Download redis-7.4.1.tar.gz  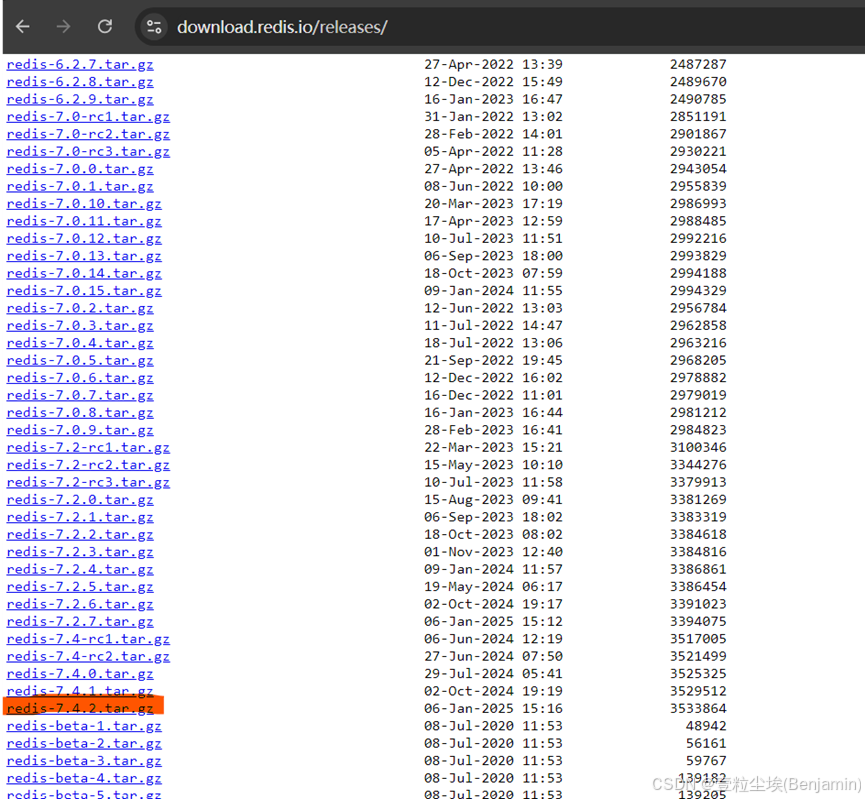(80, 691)
